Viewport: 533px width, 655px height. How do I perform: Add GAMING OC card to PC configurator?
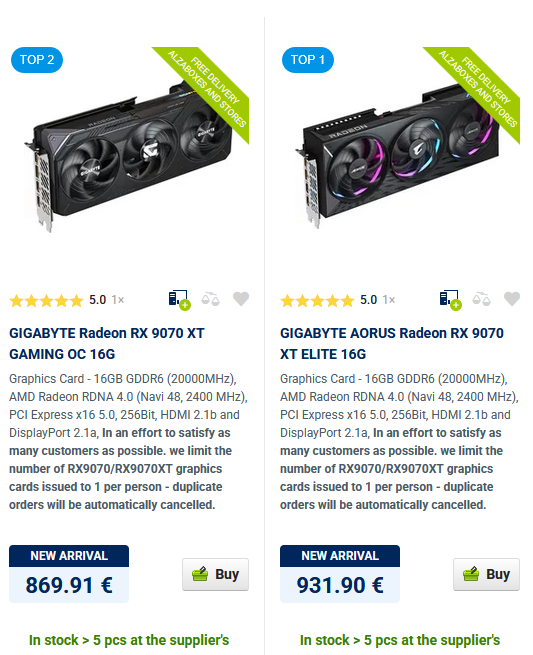coord(179,300)
